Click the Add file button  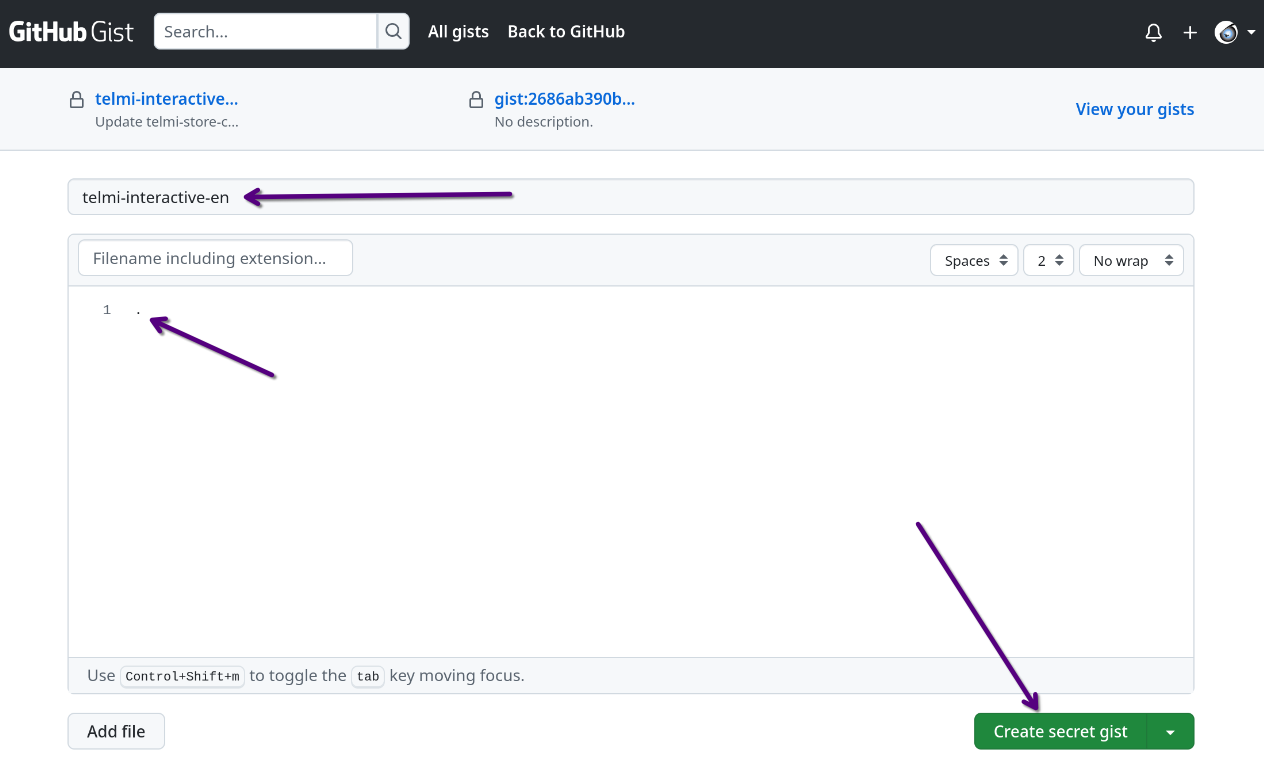(x=116, y=732)
